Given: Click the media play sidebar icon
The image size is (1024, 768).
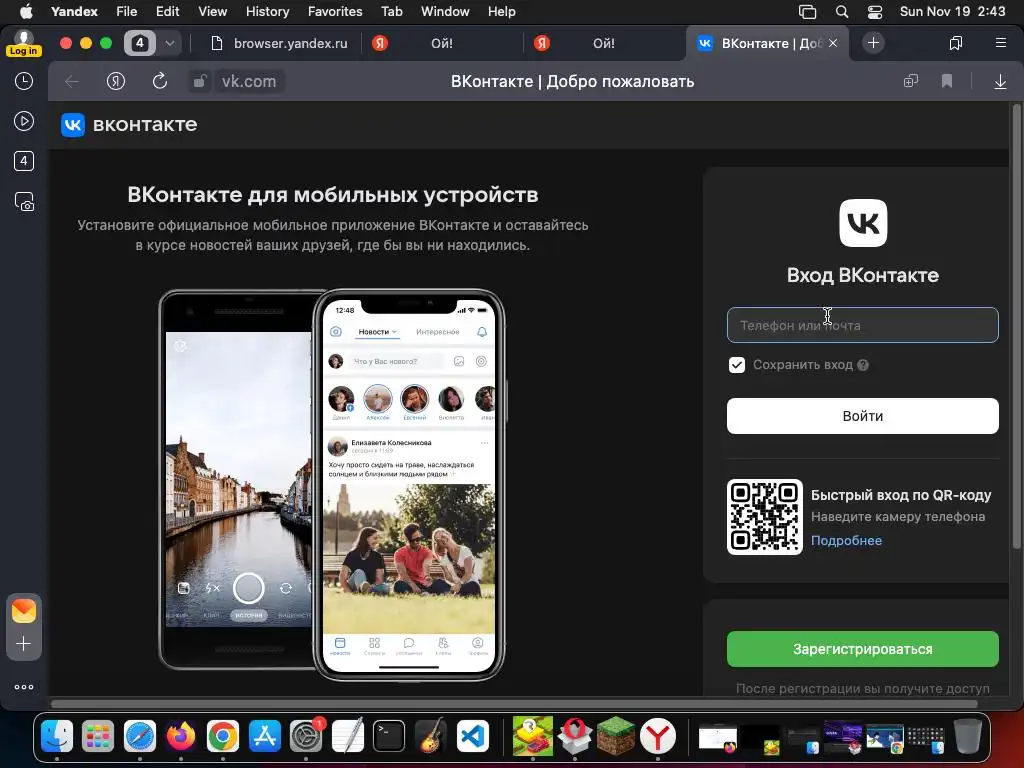Looking at the screenshot, I should click(24, 121).
